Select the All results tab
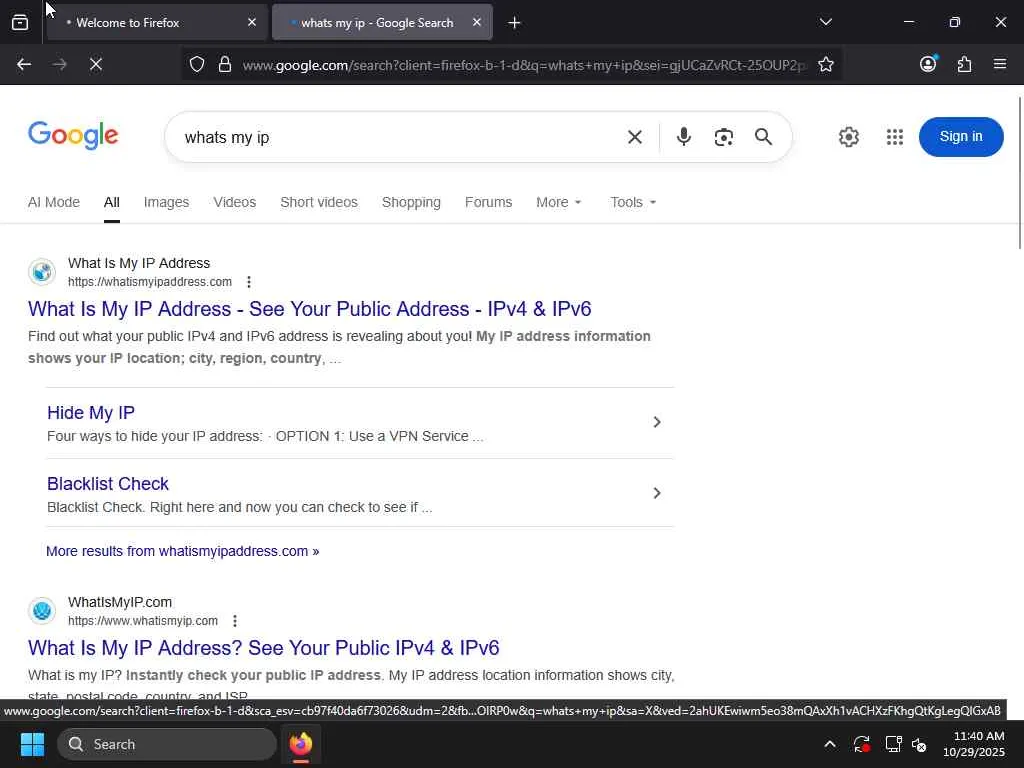 pyautogui.click(x=112, y=202)
